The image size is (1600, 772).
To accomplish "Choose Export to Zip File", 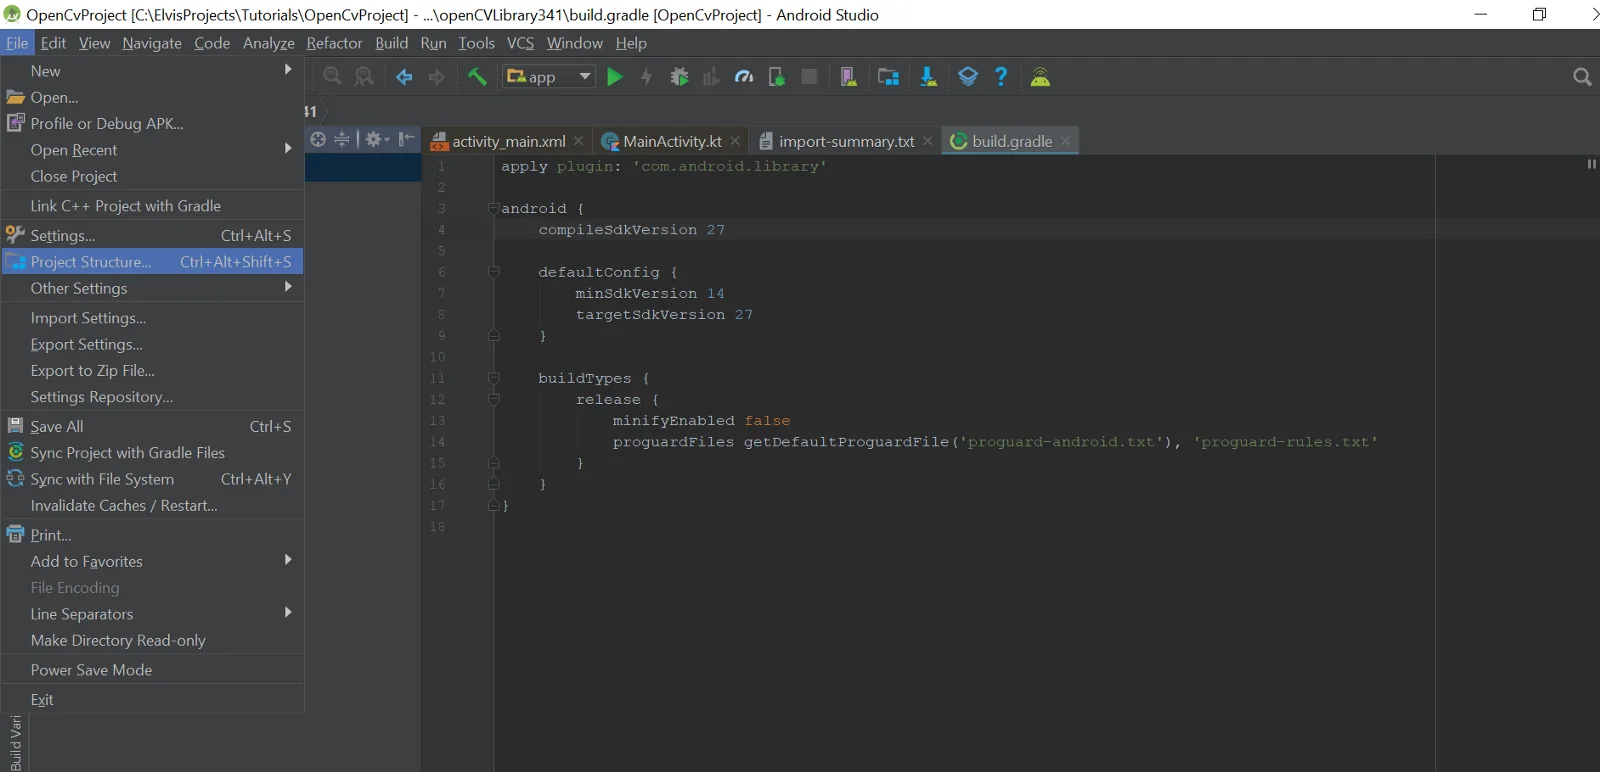I will pos(152,370).
